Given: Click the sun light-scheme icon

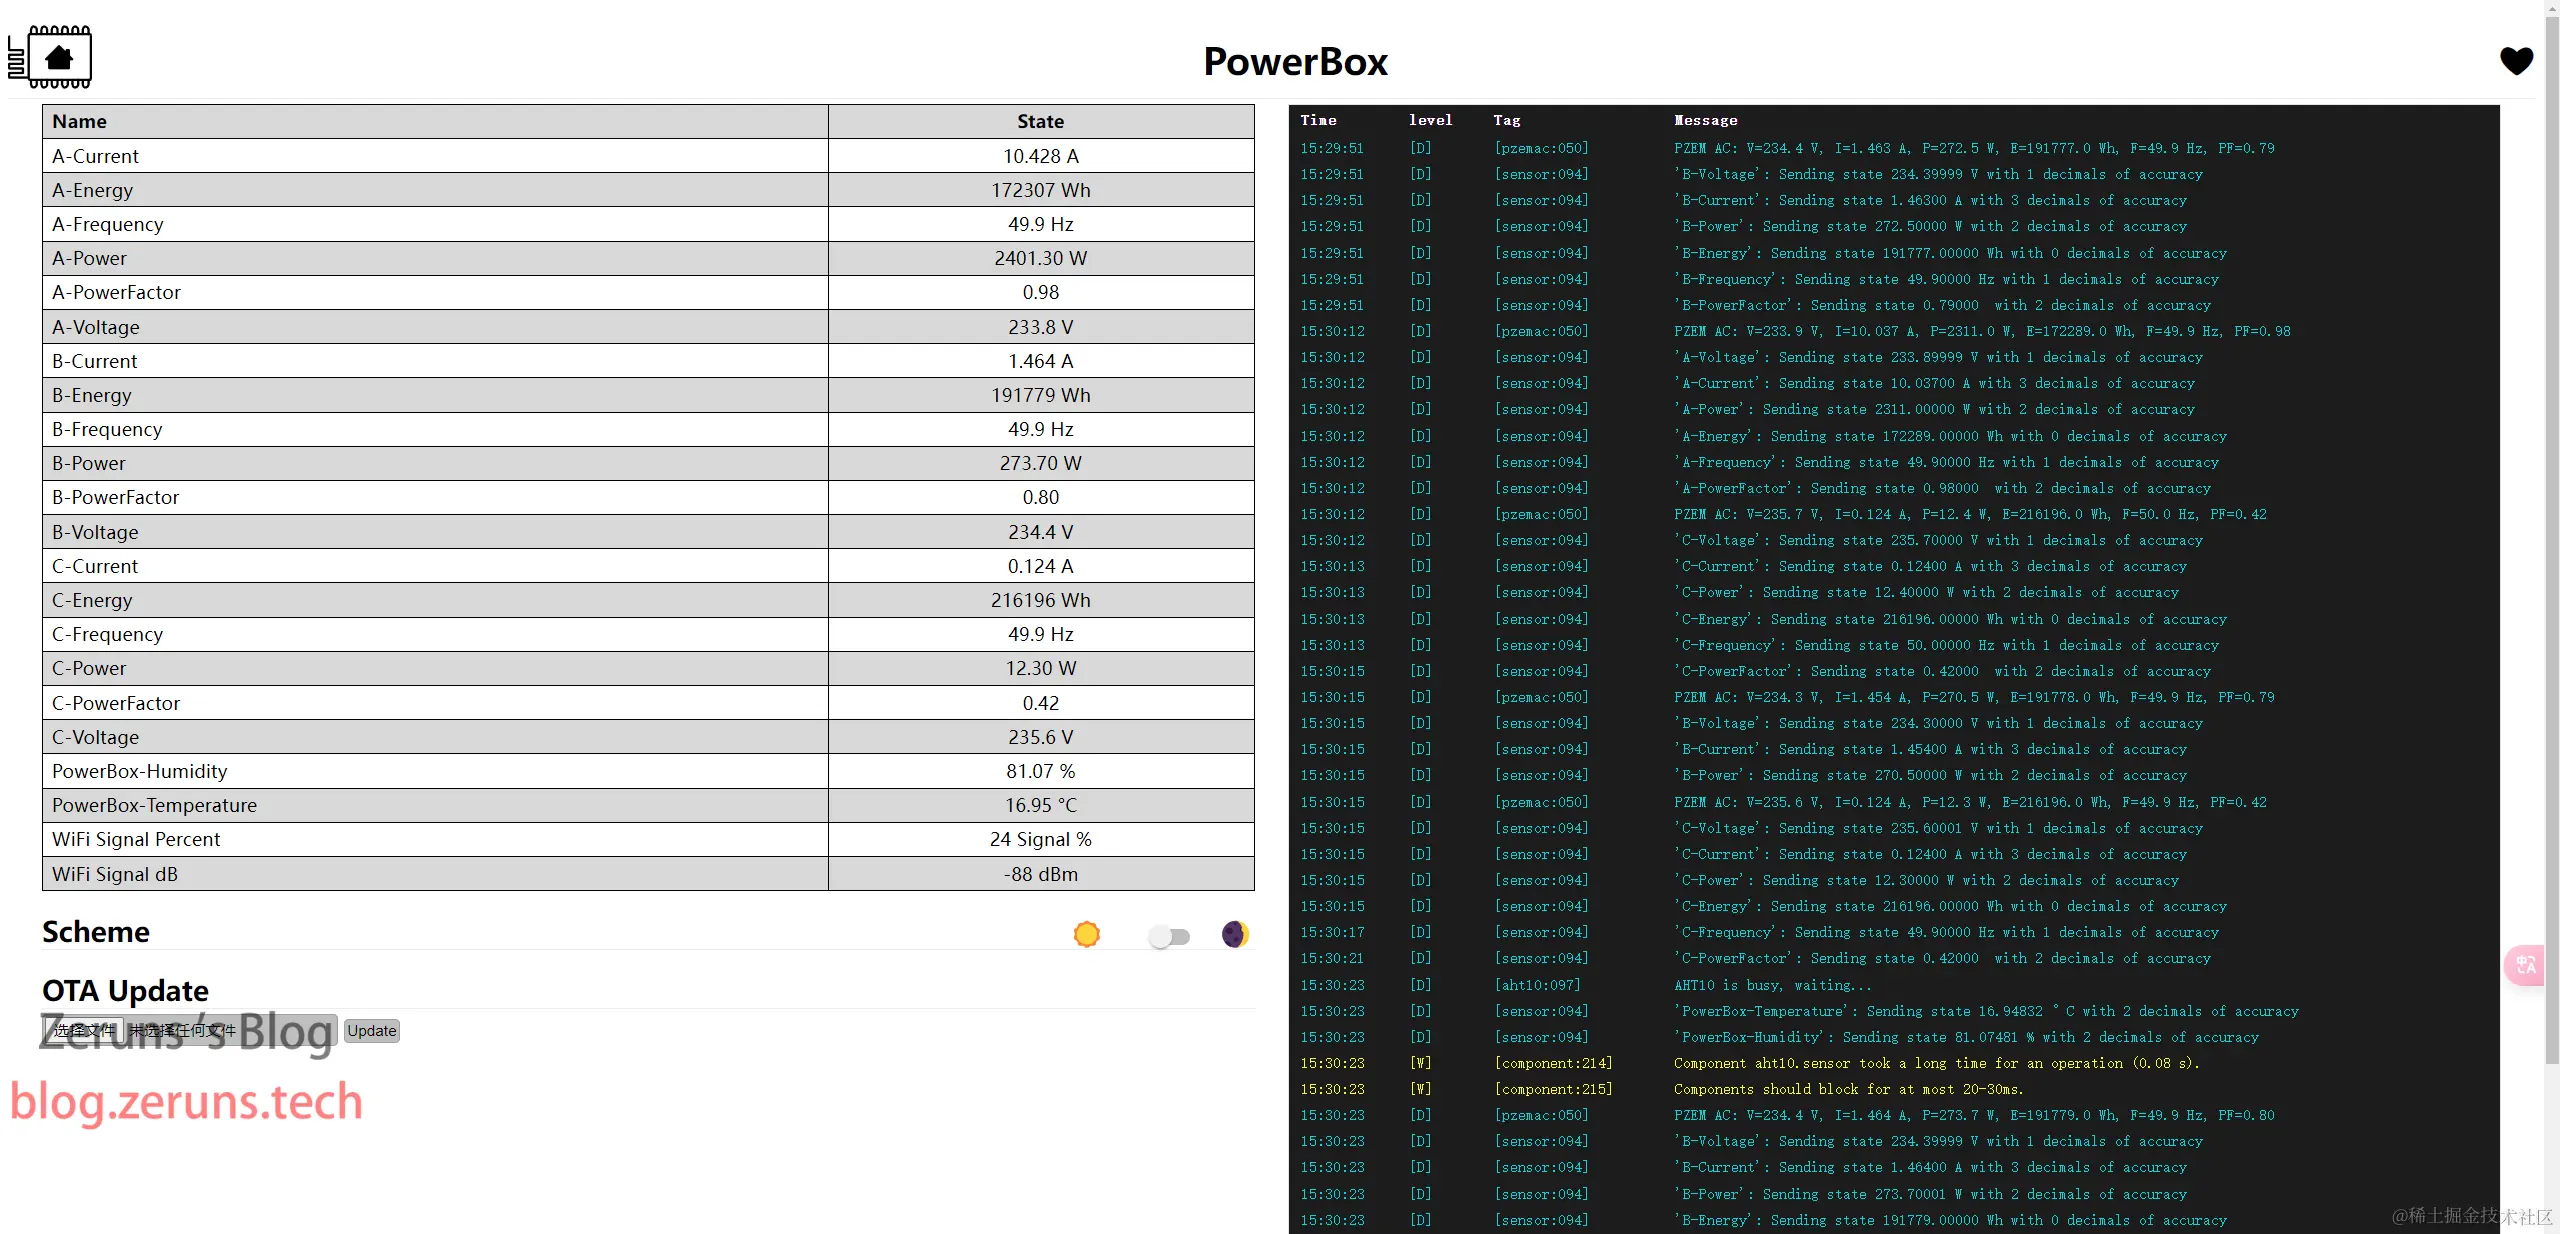Looking at the screenshot, I should 1086,934.
